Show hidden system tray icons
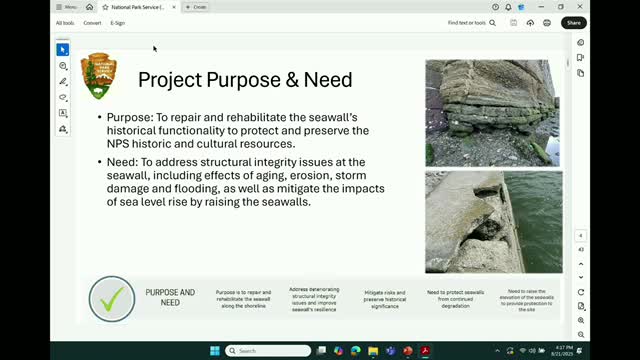 [x=497, y=351]
